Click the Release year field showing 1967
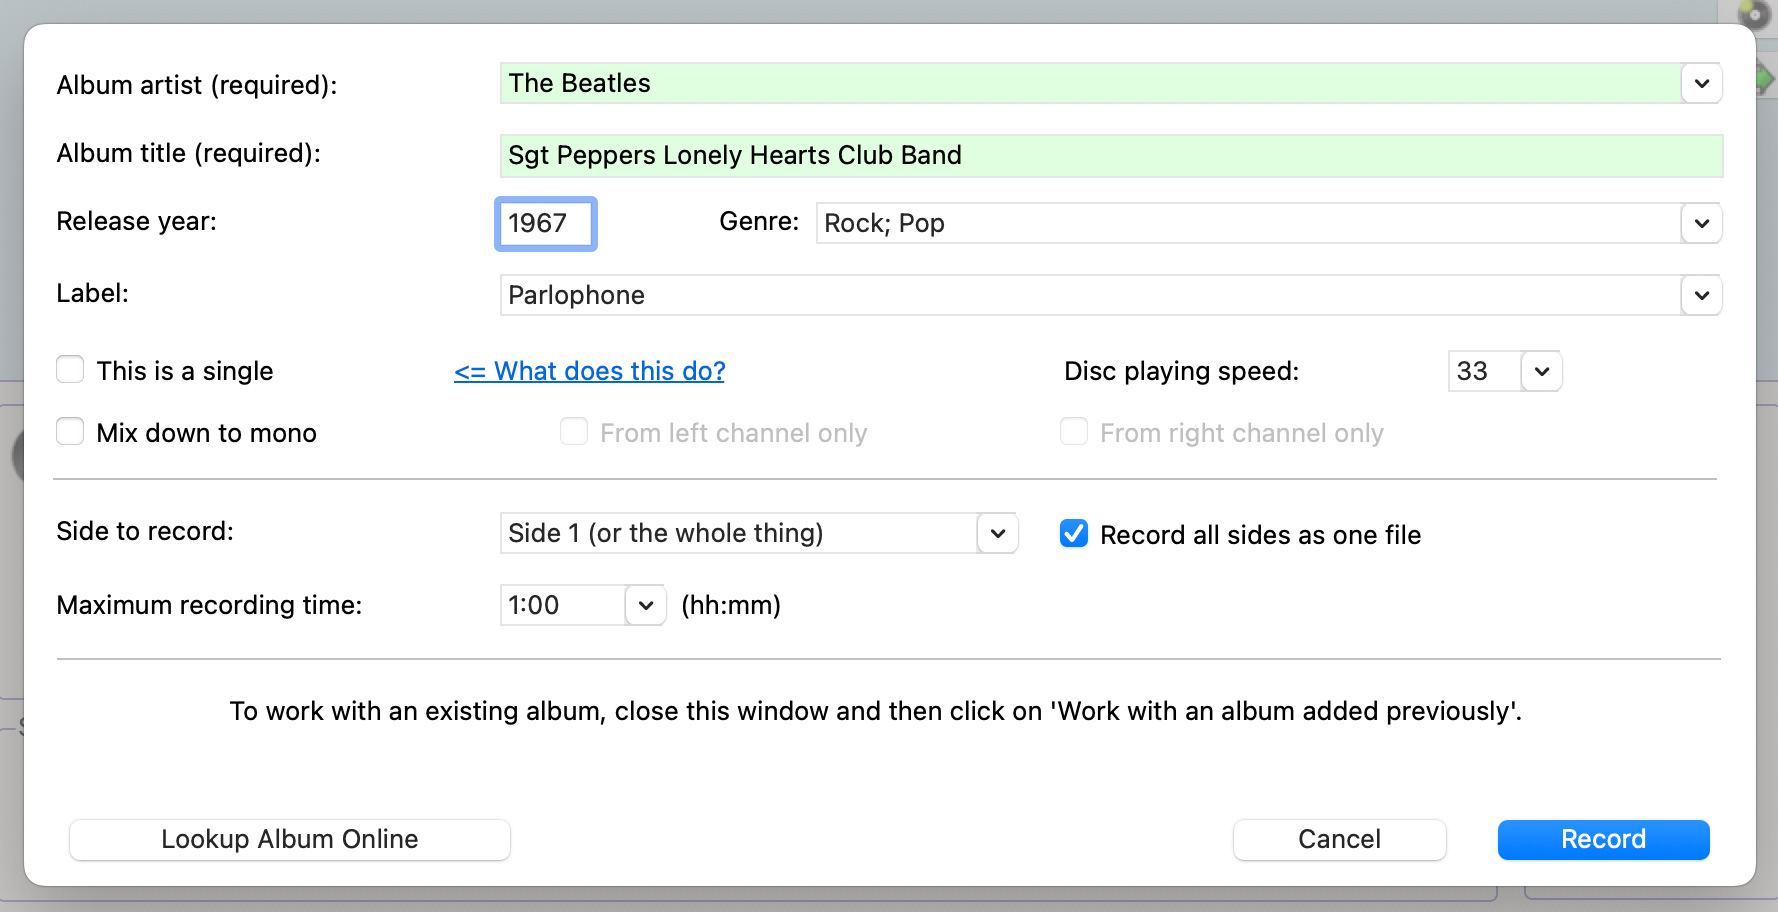Image resolution: width=1778 pixels, height=912 pixels. [545, 224]
